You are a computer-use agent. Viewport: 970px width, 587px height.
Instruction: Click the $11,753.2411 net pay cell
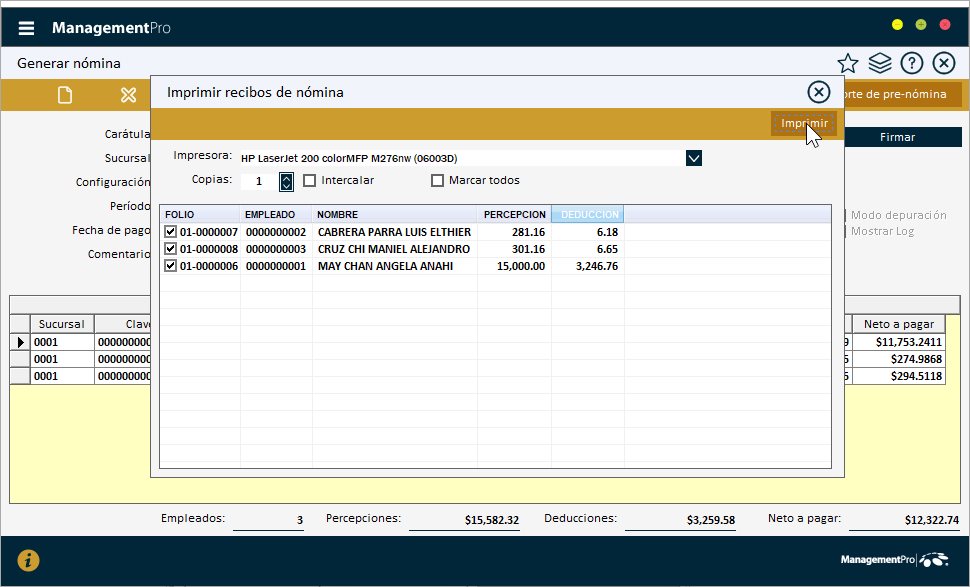(x=898, y=342)
